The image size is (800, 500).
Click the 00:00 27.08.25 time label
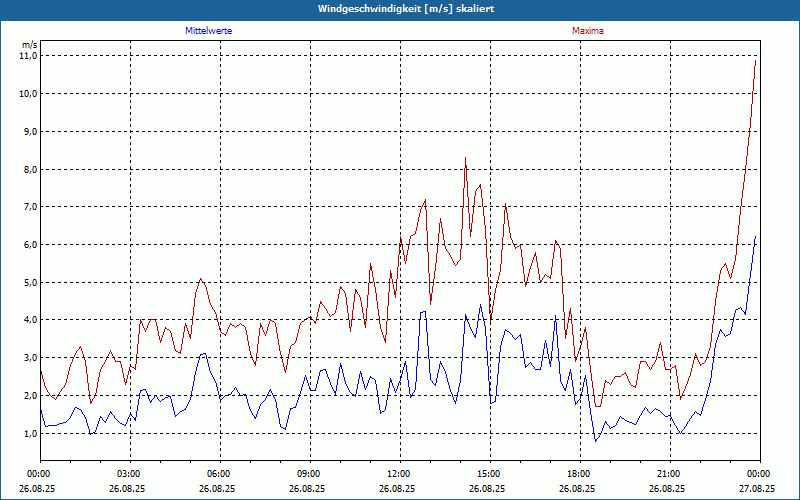coord(757,481)
